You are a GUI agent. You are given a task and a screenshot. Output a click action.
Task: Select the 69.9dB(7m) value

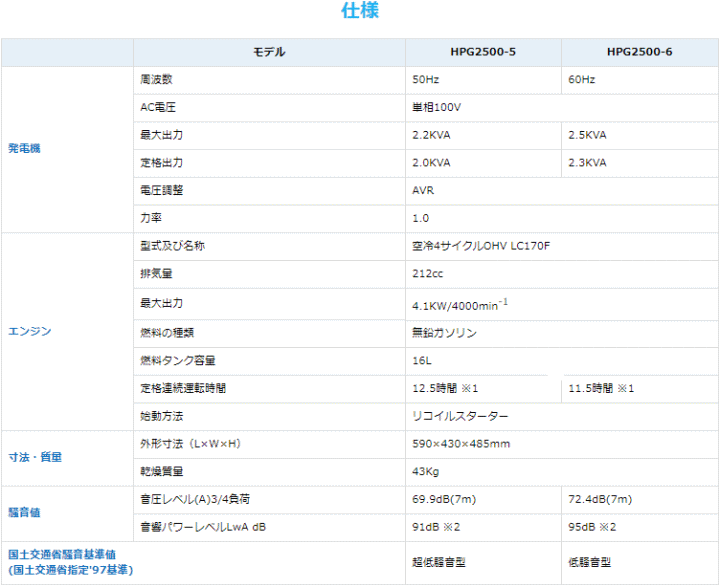(444, 499)
